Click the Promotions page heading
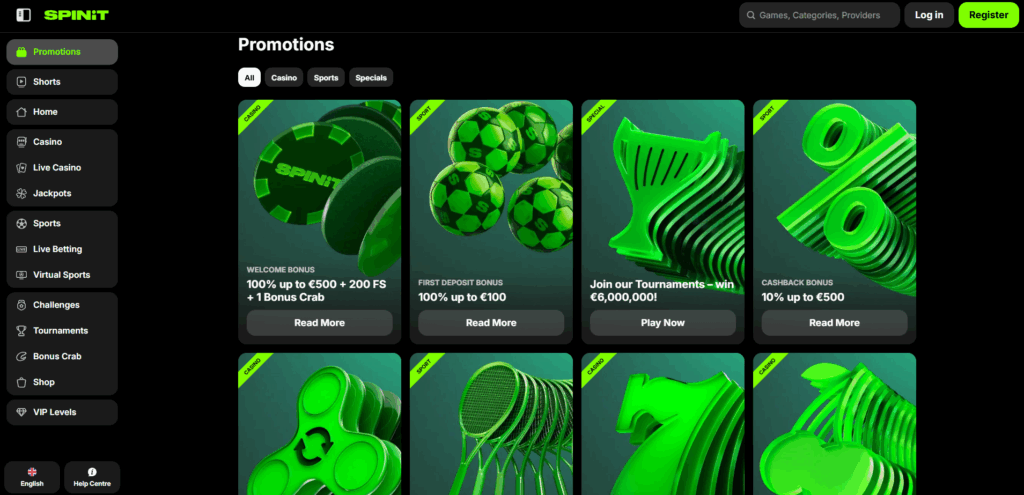The height and width of the screenshot is (495, 1024). [x=286, y=44]
